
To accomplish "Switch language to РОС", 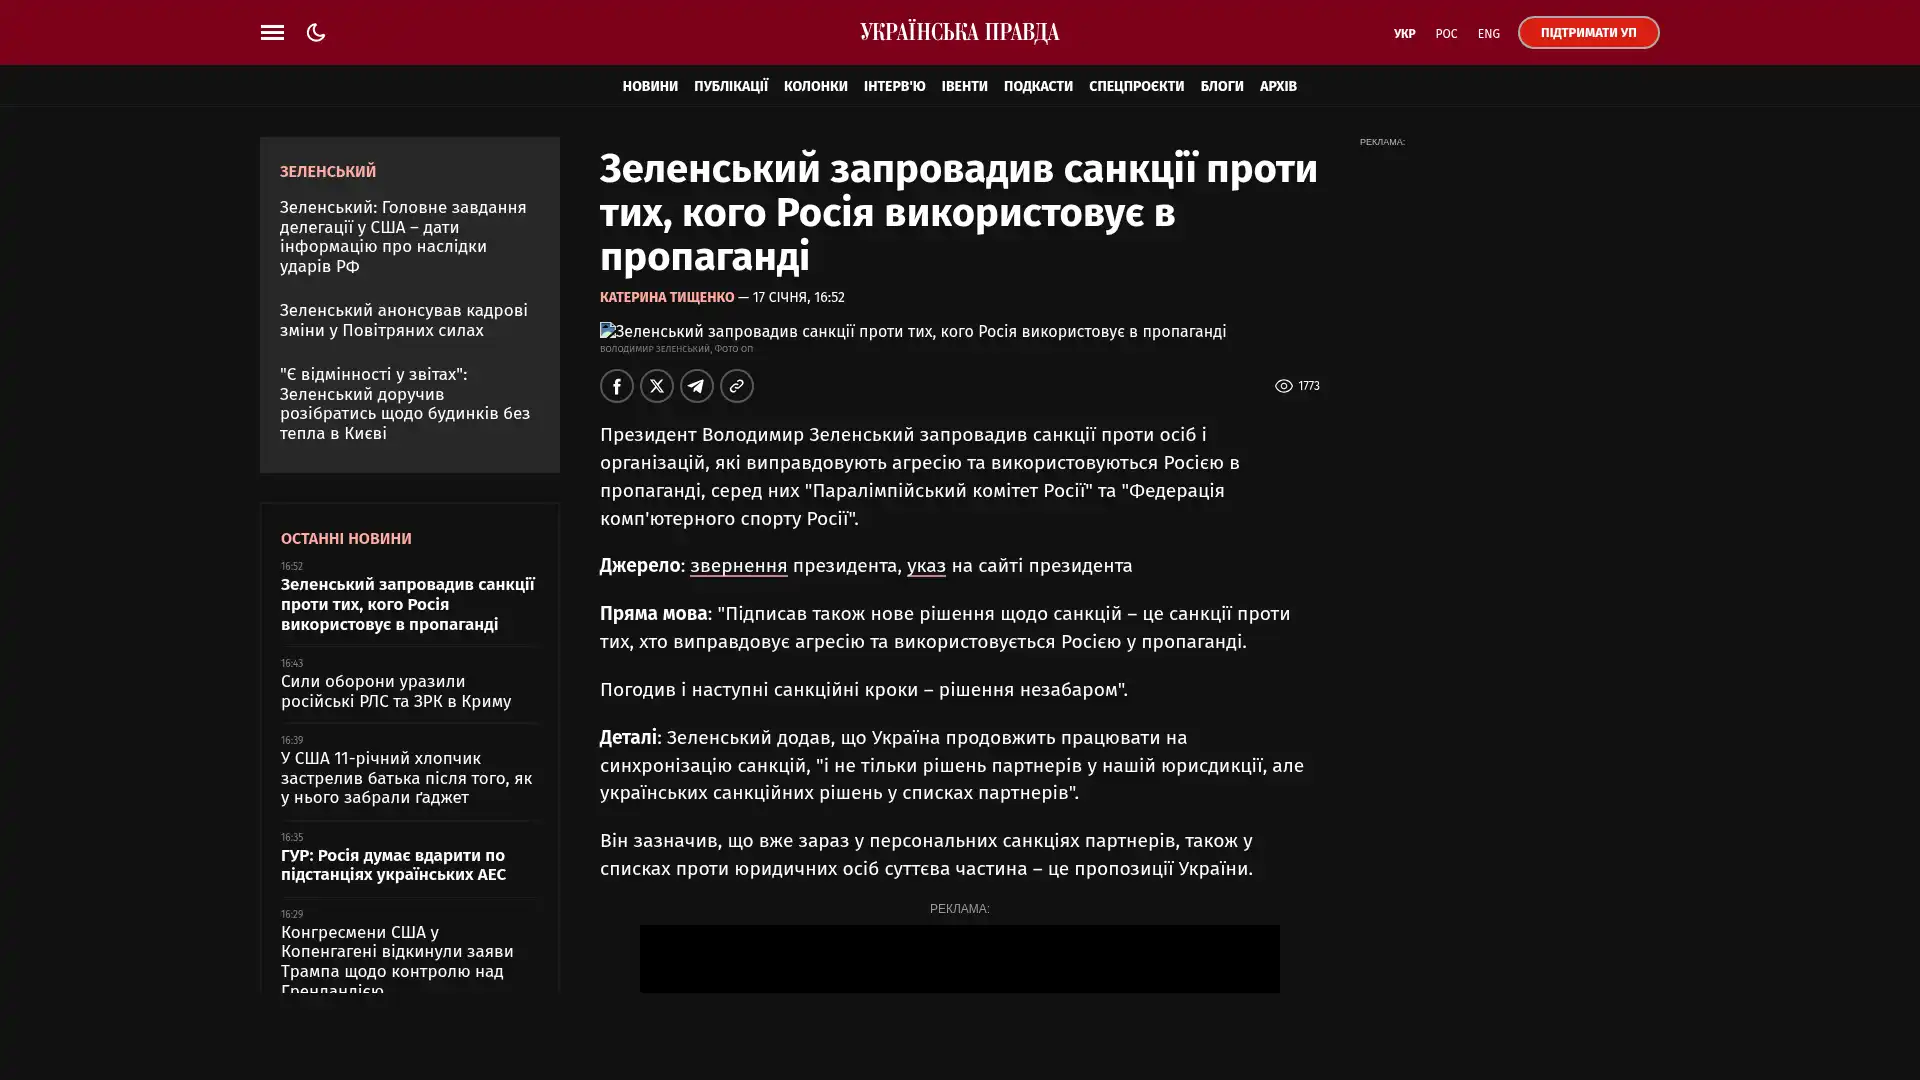I will coord(1445,33).
